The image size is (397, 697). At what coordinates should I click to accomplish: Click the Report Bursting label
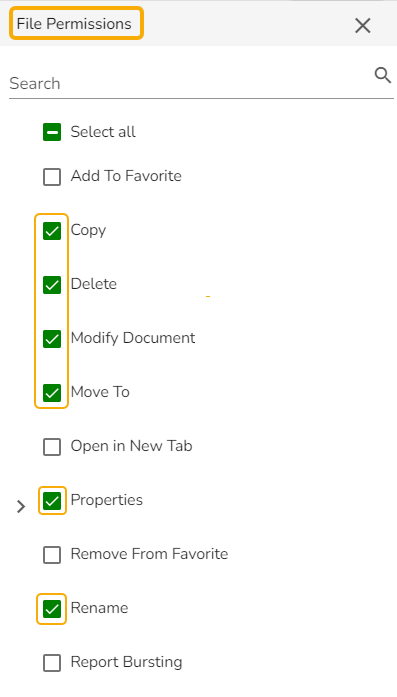(126, 662)
